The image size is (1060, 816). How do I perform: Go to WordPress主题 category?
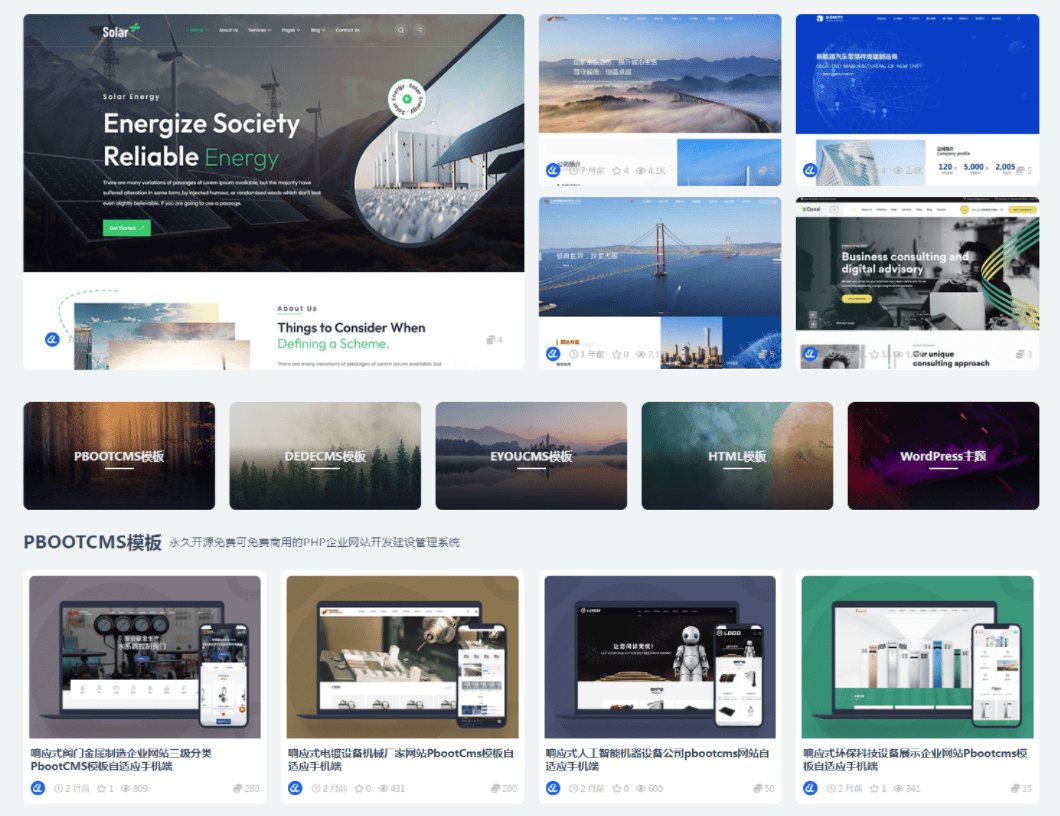pos(943,456)
